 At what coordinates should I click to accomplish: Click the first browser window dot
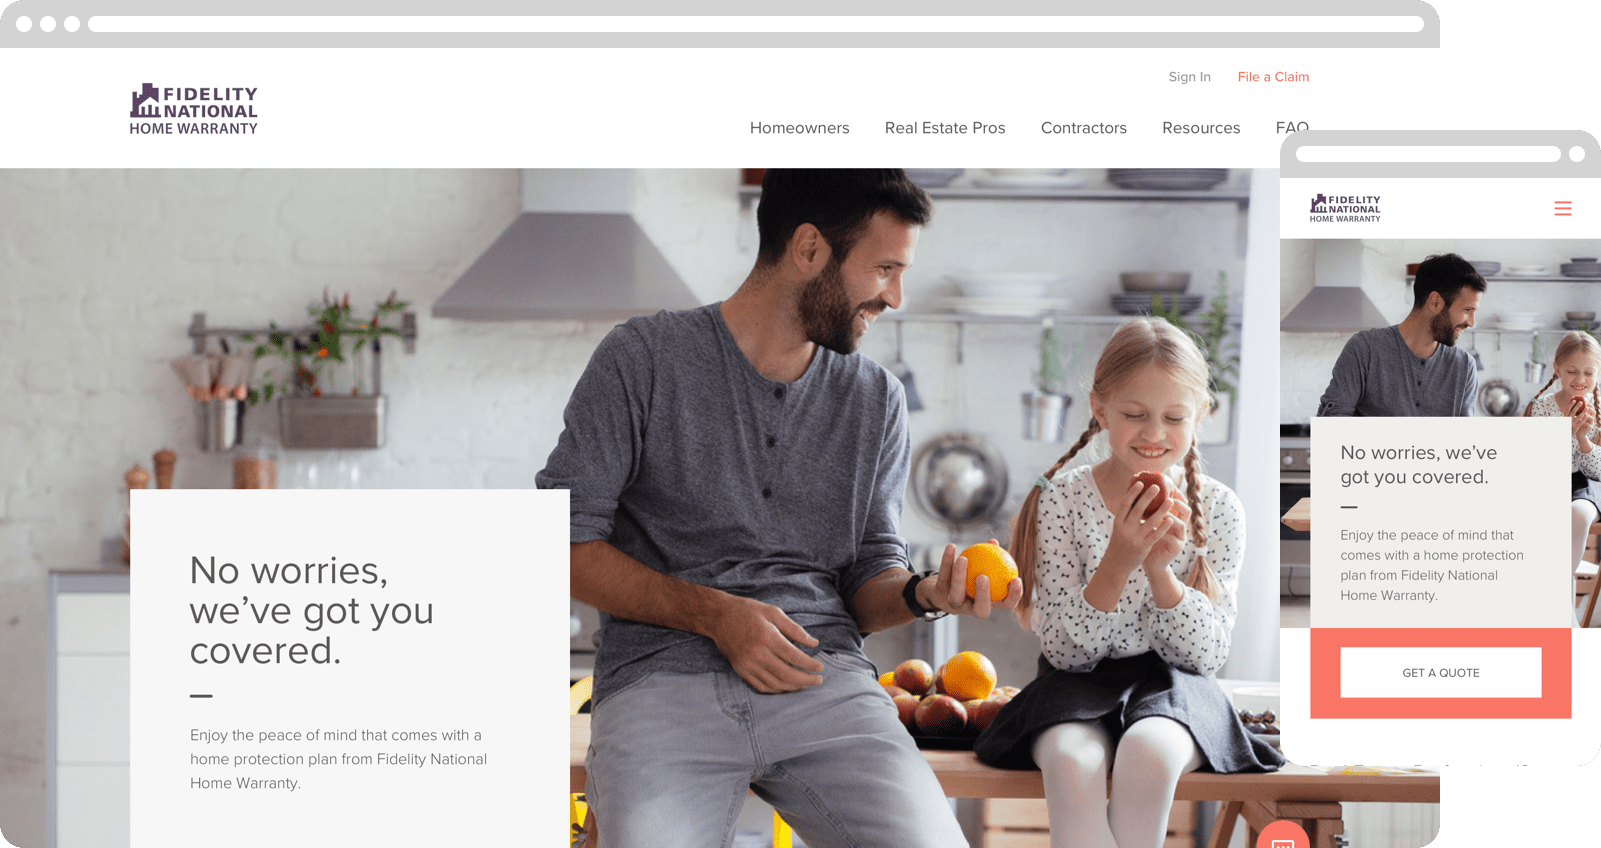(24, 24)
